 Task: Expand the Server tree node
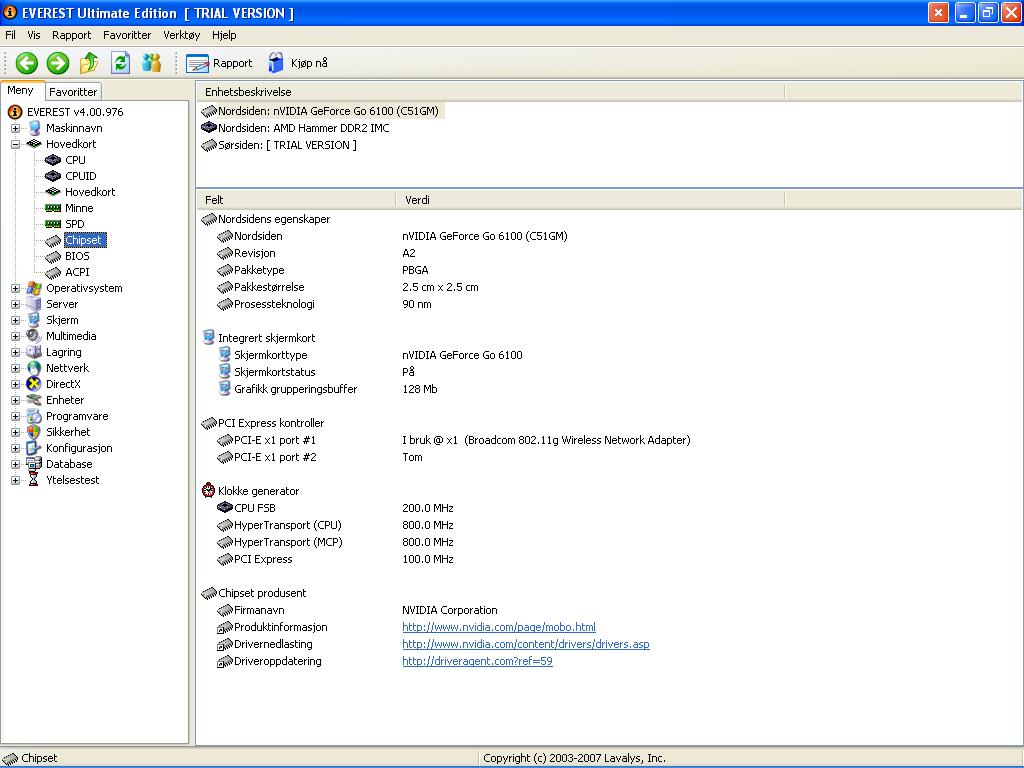15,304
